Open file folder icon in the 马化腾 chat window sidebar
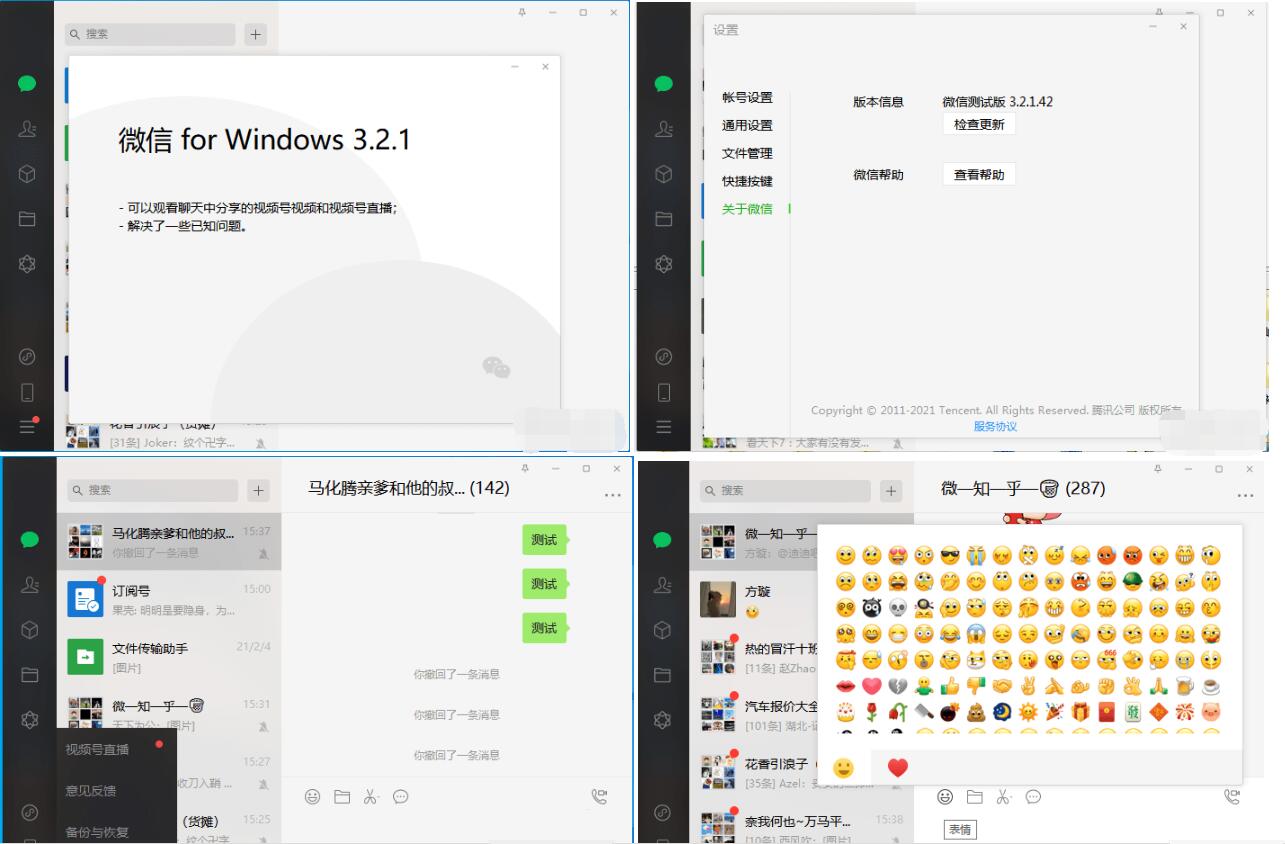Viewport: 1285px width, 844px height. (x=30, y=675)
